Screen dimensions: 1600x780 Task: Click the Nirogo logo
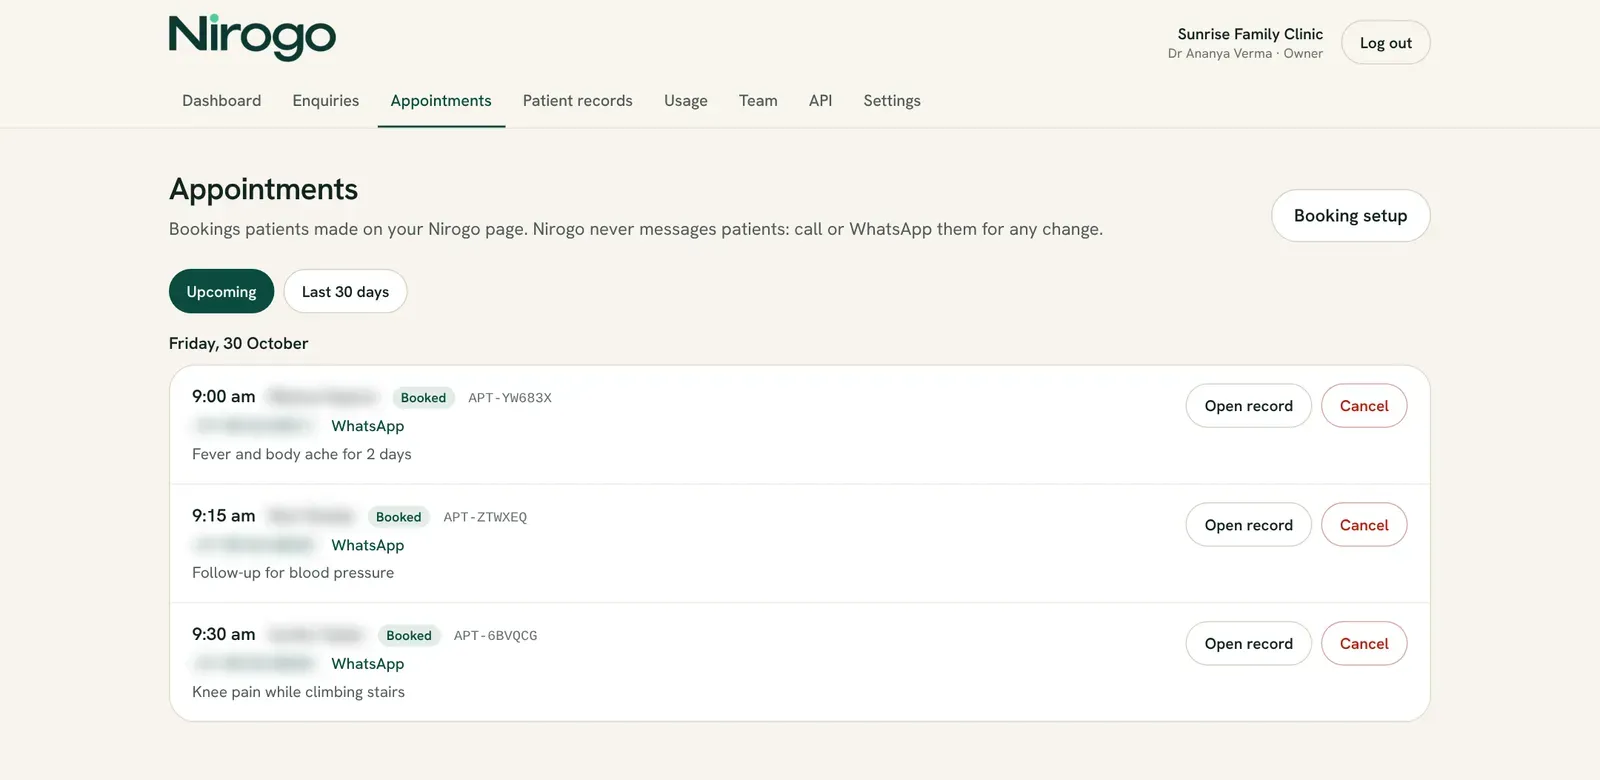[x=252, y=38]
